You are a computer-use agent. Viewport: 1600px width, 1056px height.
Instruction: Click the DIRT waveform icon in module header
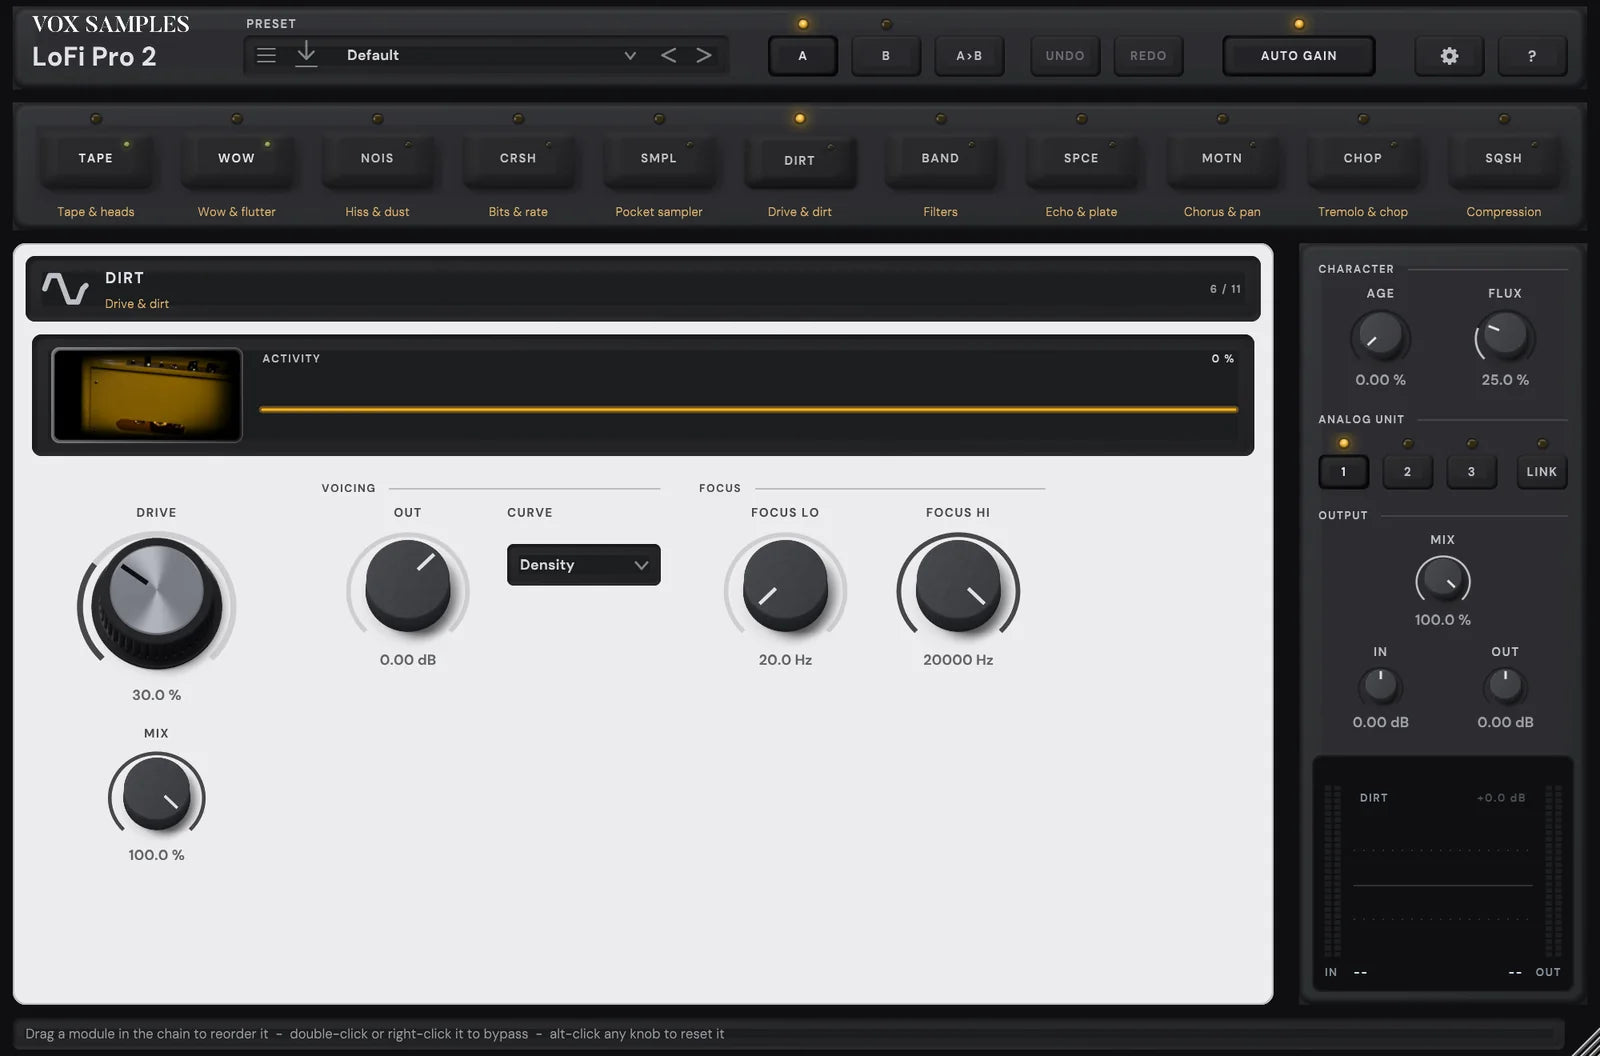65,289
